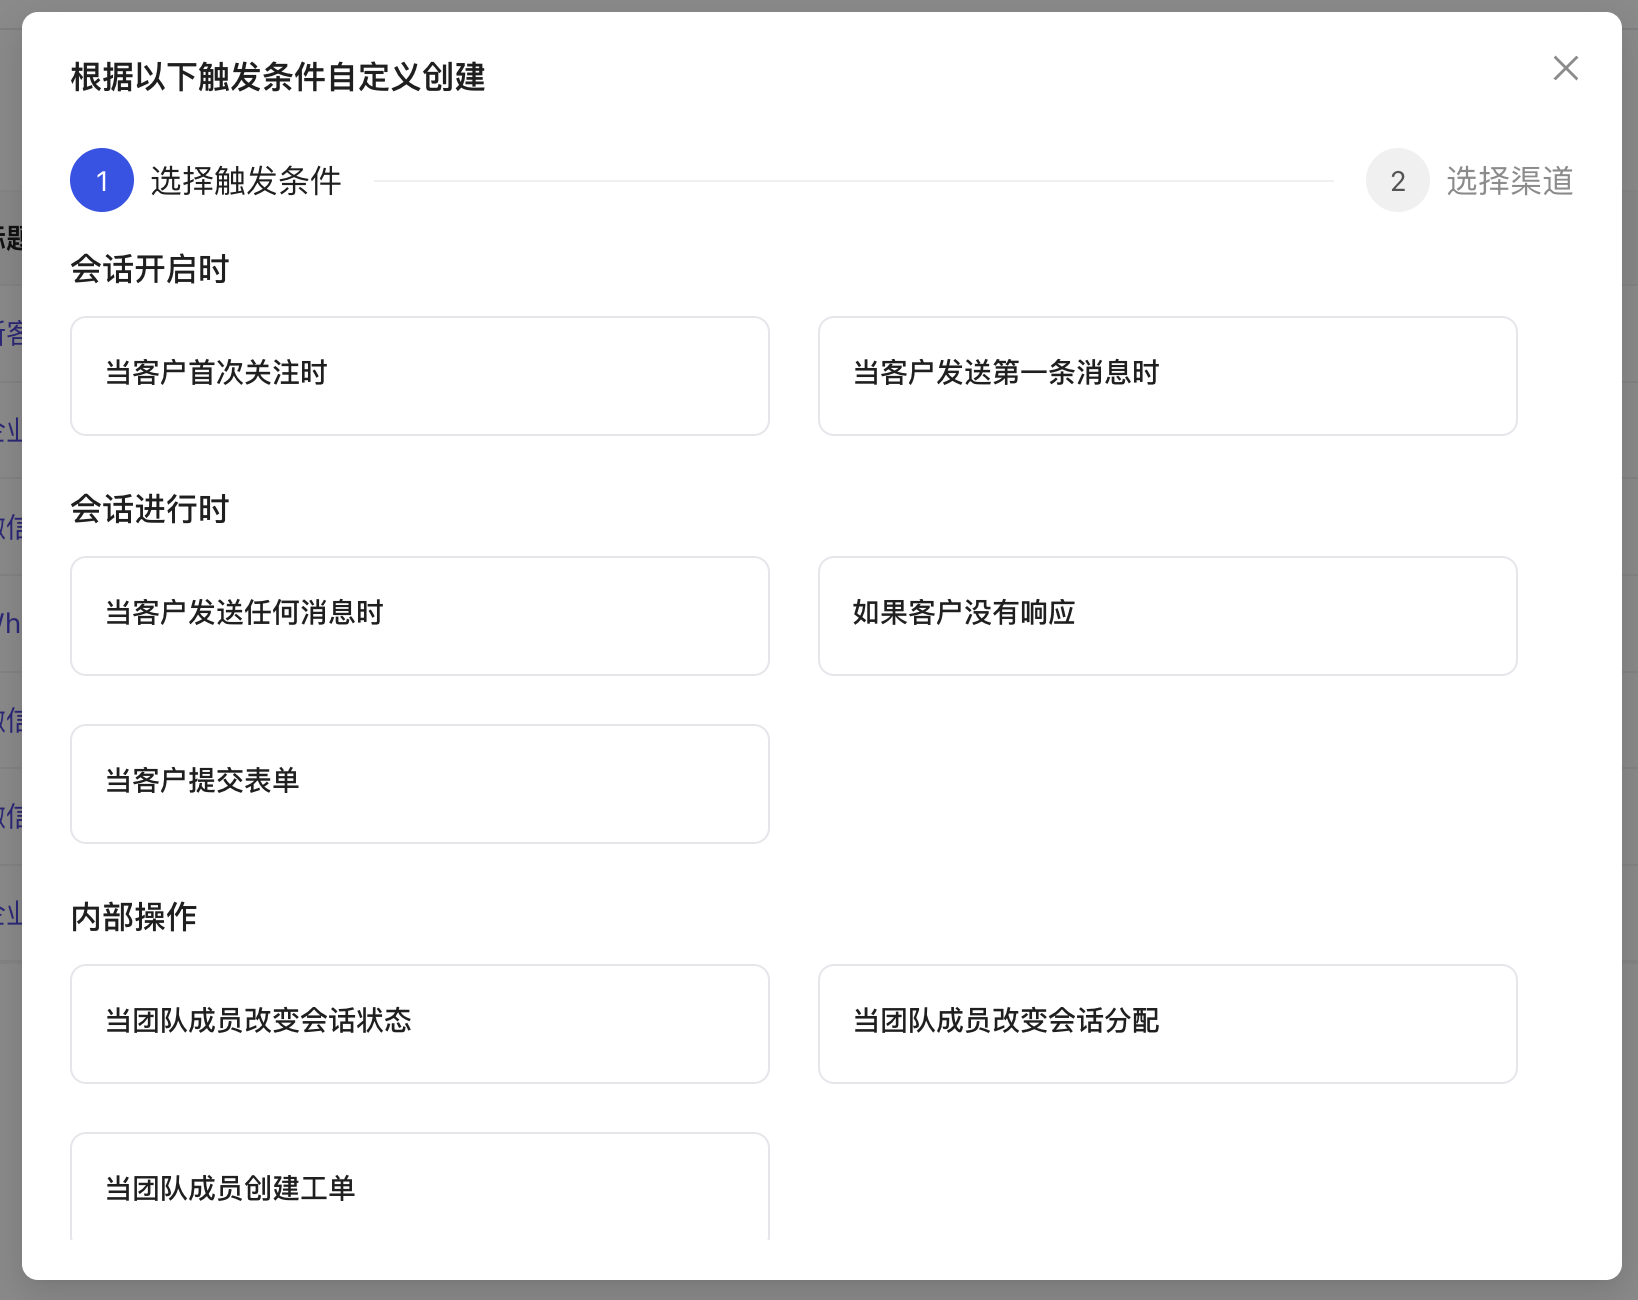Click the "选择触发条件" step label
The width and height of the screenshot is (1638, 1300).
[x=245, y=182]
